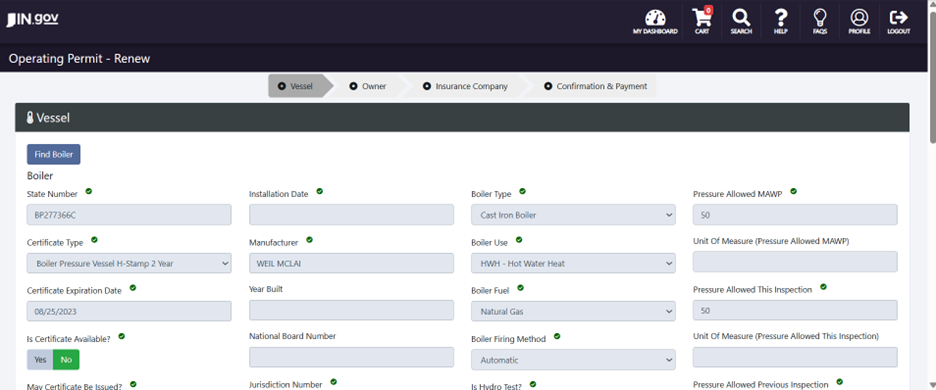Open the Certificate Type dropdown

[129, 263]
